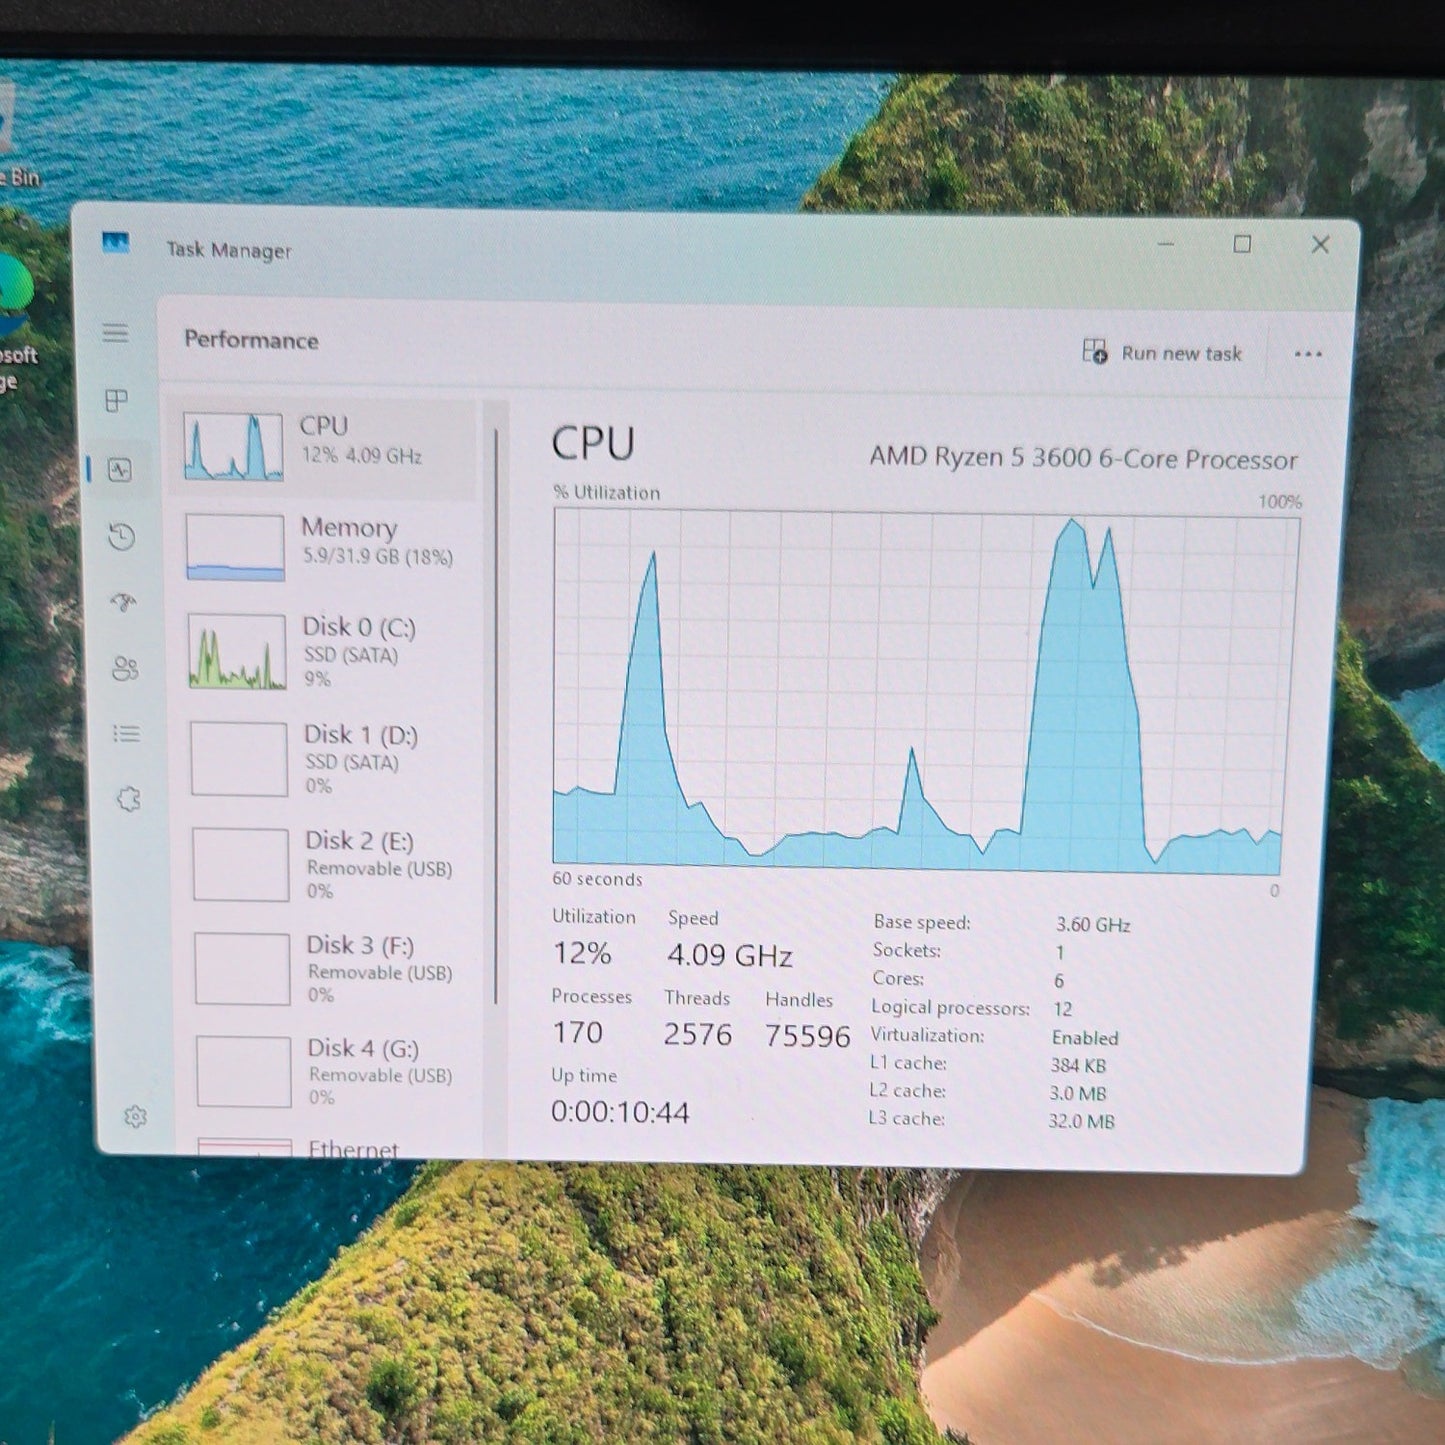The height and width of the screenshot is (1445, 1445).
Task: Open the Details page icon in sidebar
Action: [126, 734]
